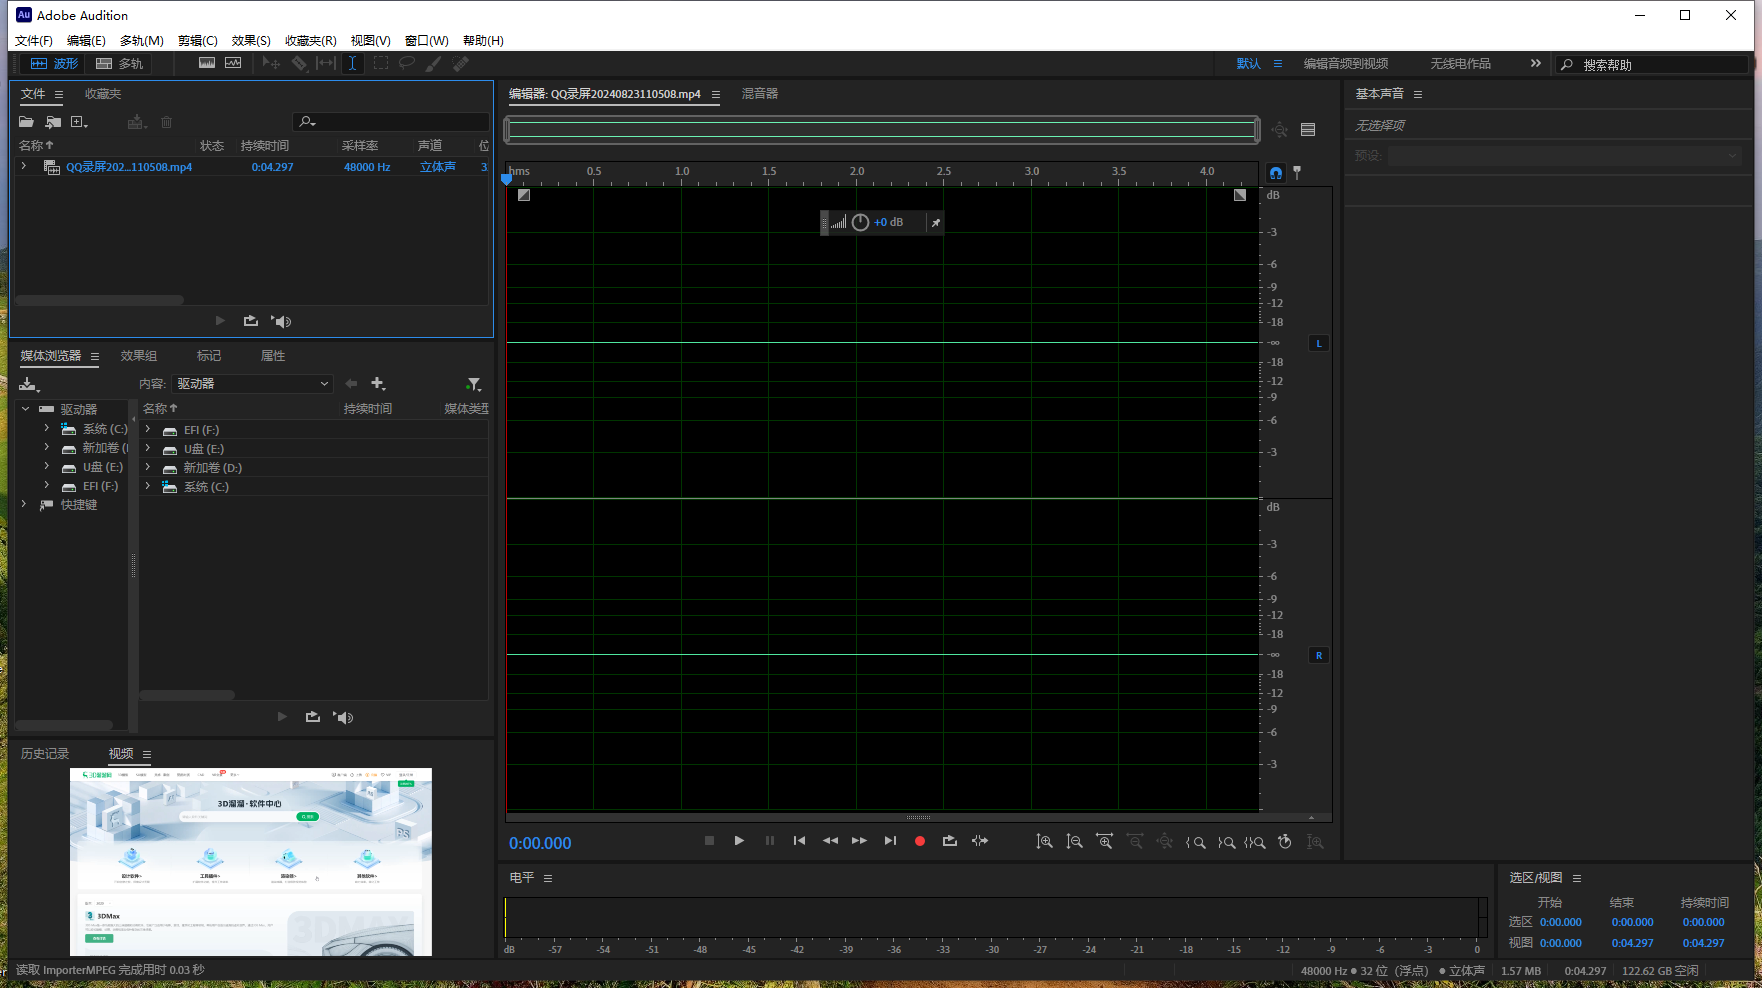Select the Time Selection tool
Viewport: 1762px width, 988px height.
tap(353, 63)
